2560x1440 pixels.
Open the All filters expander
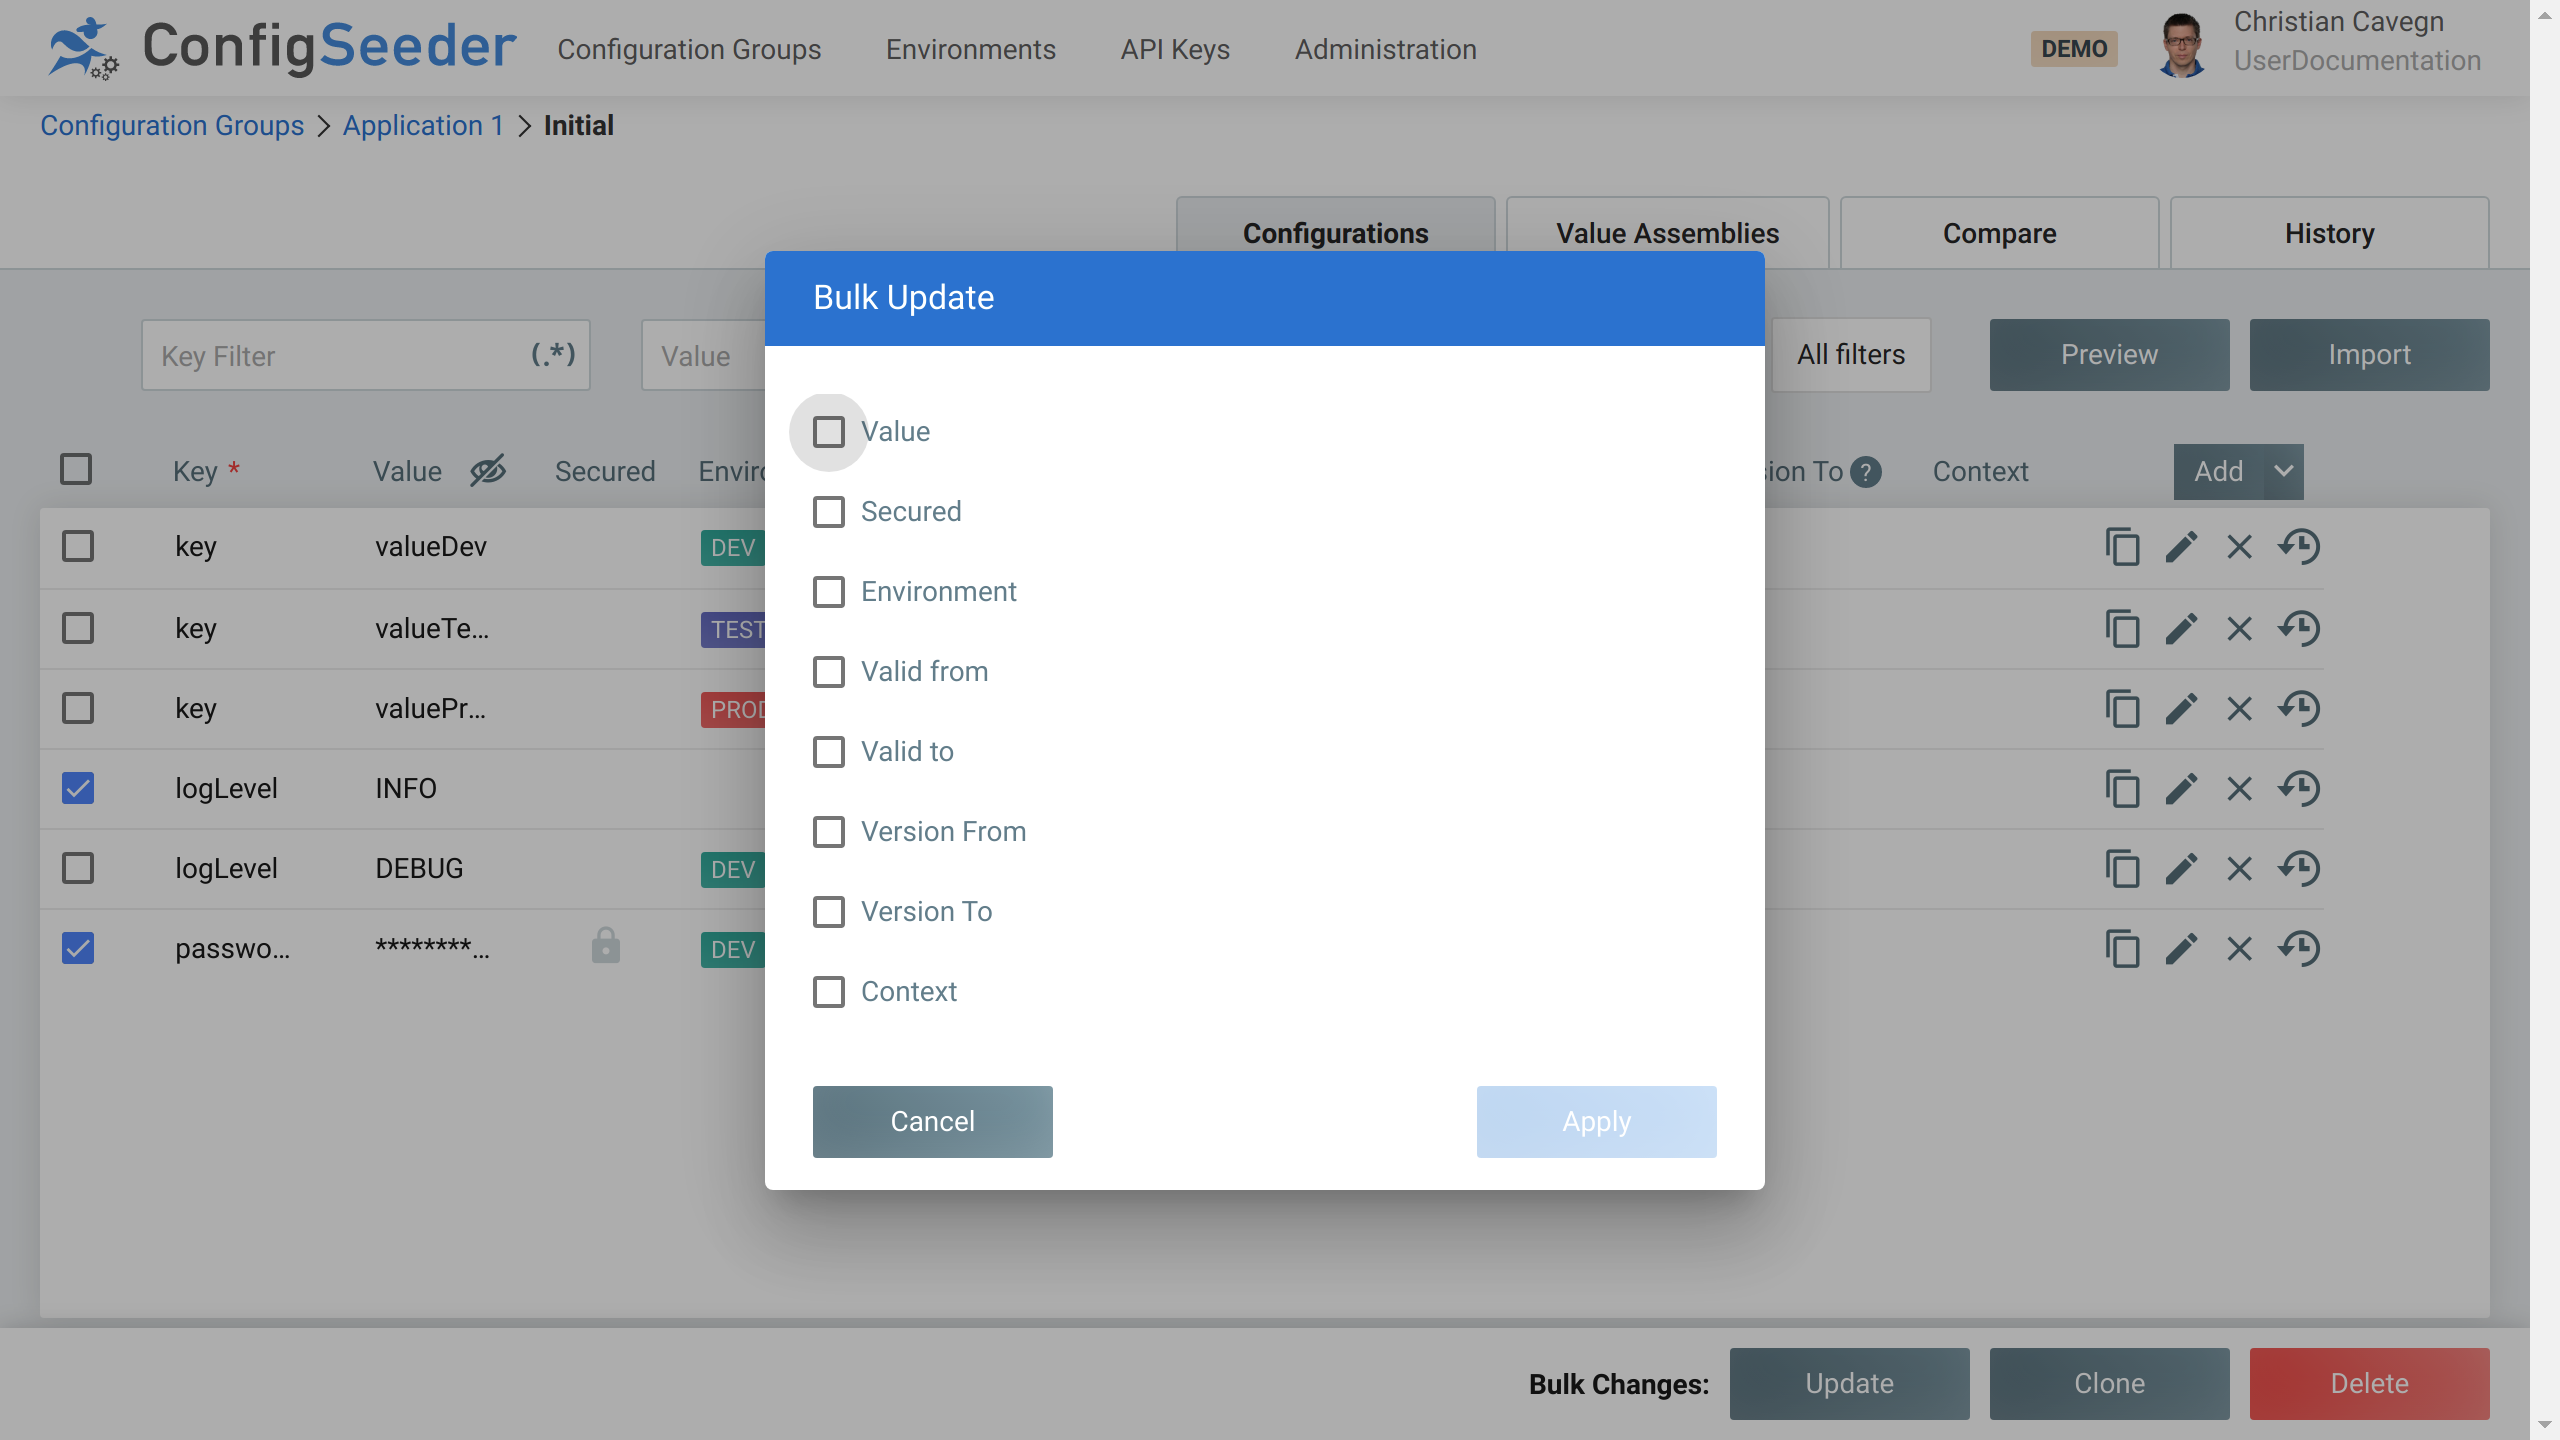1850,355
